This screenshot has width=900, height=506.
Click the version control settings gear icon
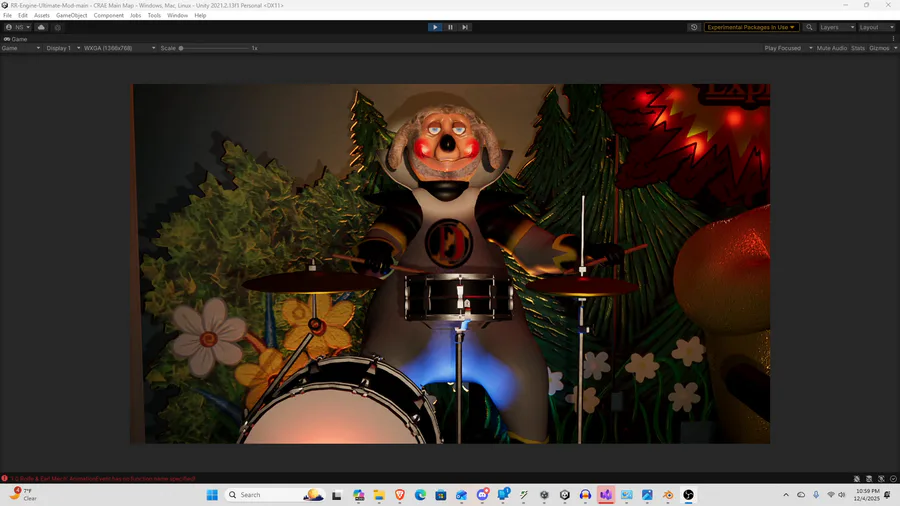pos(57,27)
